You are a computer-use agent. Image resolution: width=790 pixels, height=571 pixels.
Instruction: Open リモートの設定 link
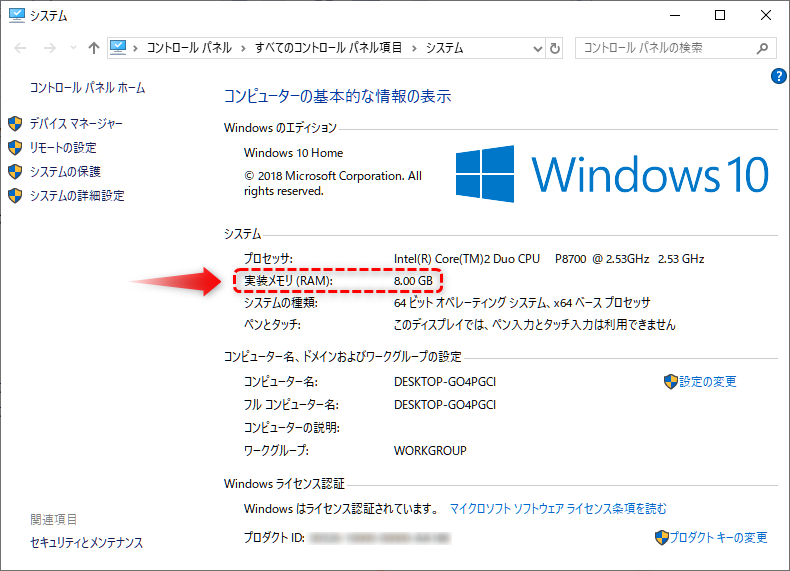coord(63,148)
